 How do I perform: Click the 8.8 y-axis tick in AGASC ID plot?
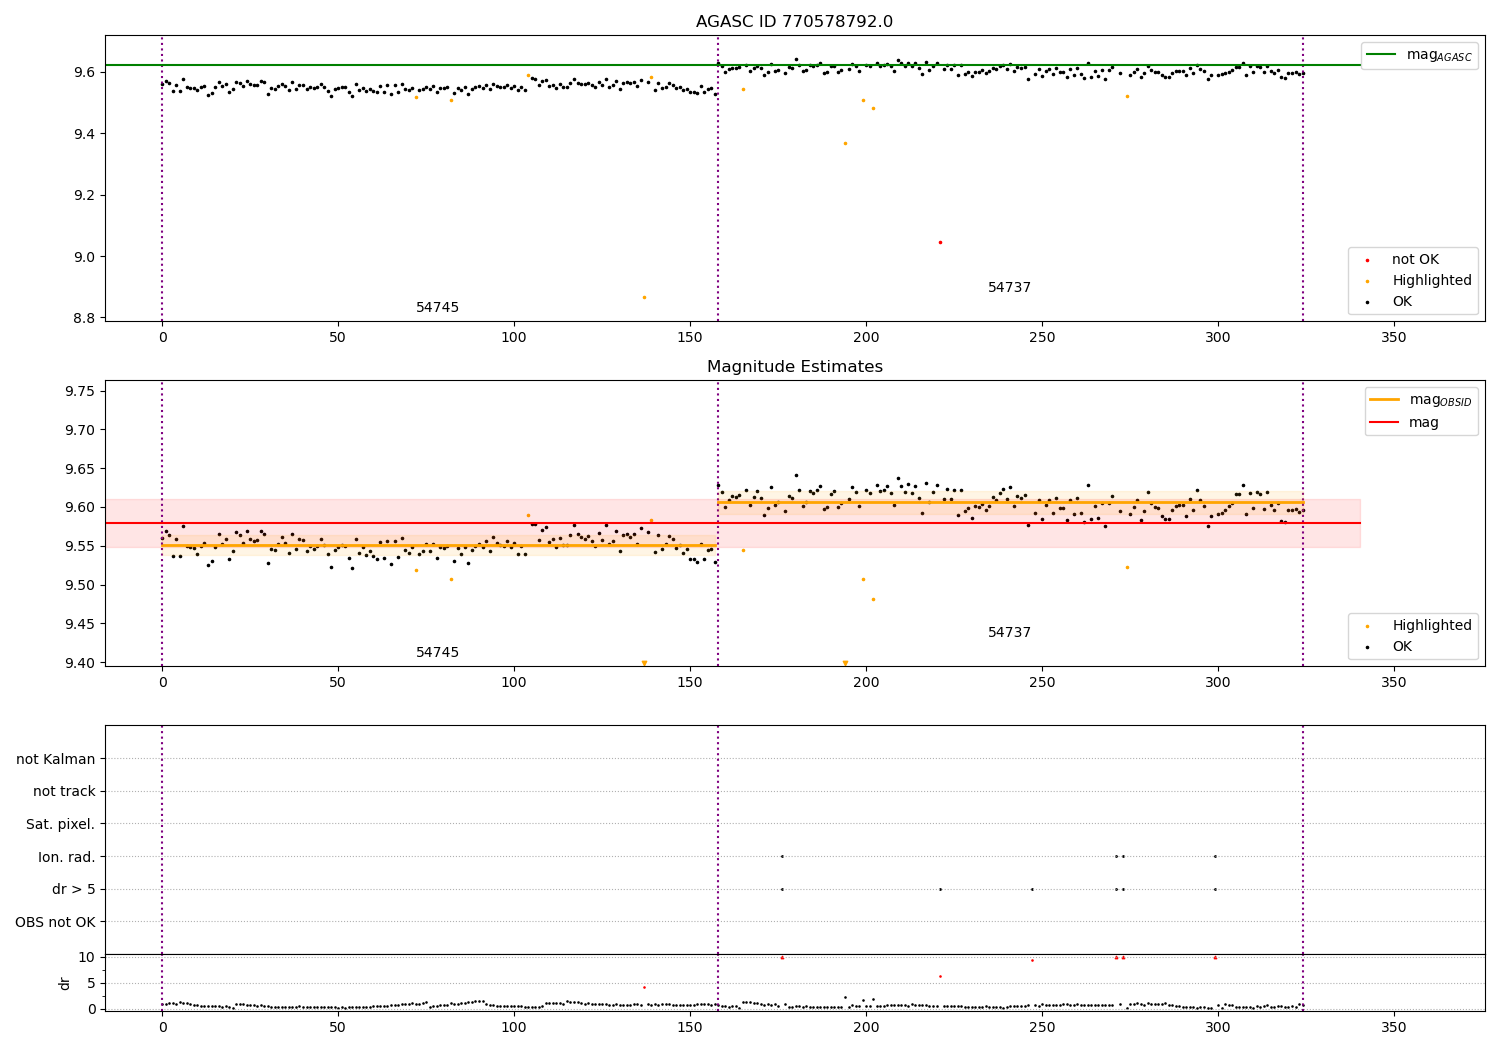click(x=84, y=319)
